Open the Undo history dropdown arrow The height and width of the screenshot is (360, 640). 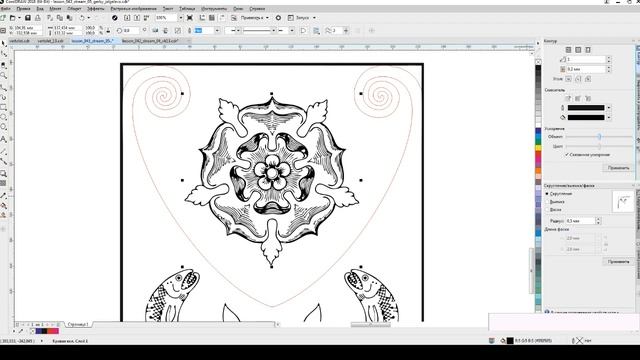(x=89, y=18)
